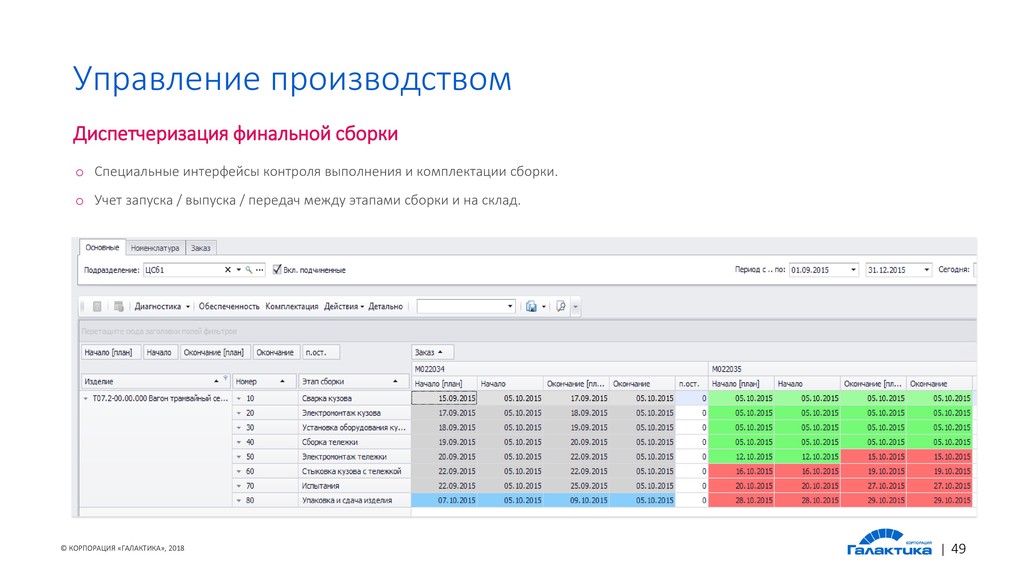Click the page preview search icon in toolbar
The width and height of the screenshot is (1024, 576).
[x=560, y=306]
